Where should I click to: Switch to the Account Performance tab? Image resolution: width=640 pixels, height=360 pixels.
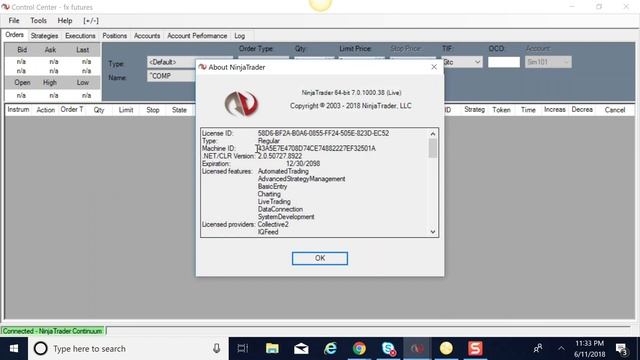(x=197, y=36)
